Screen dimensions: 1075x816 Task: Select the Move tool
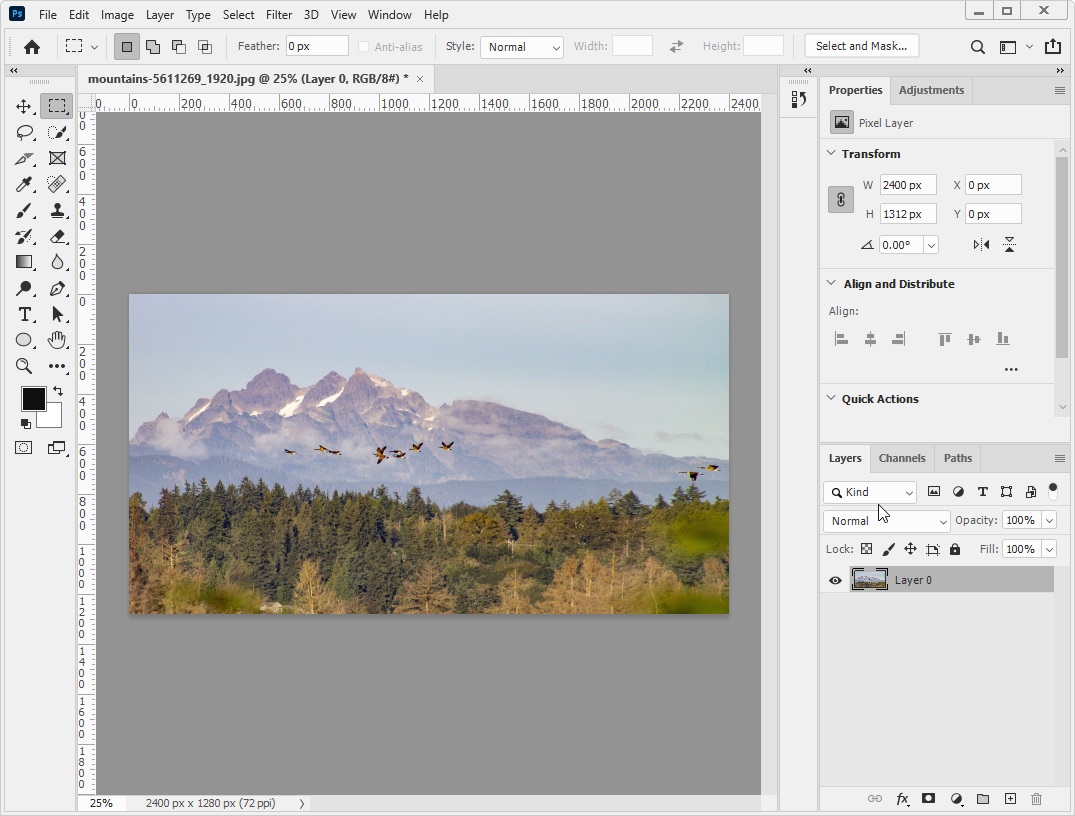24,106
